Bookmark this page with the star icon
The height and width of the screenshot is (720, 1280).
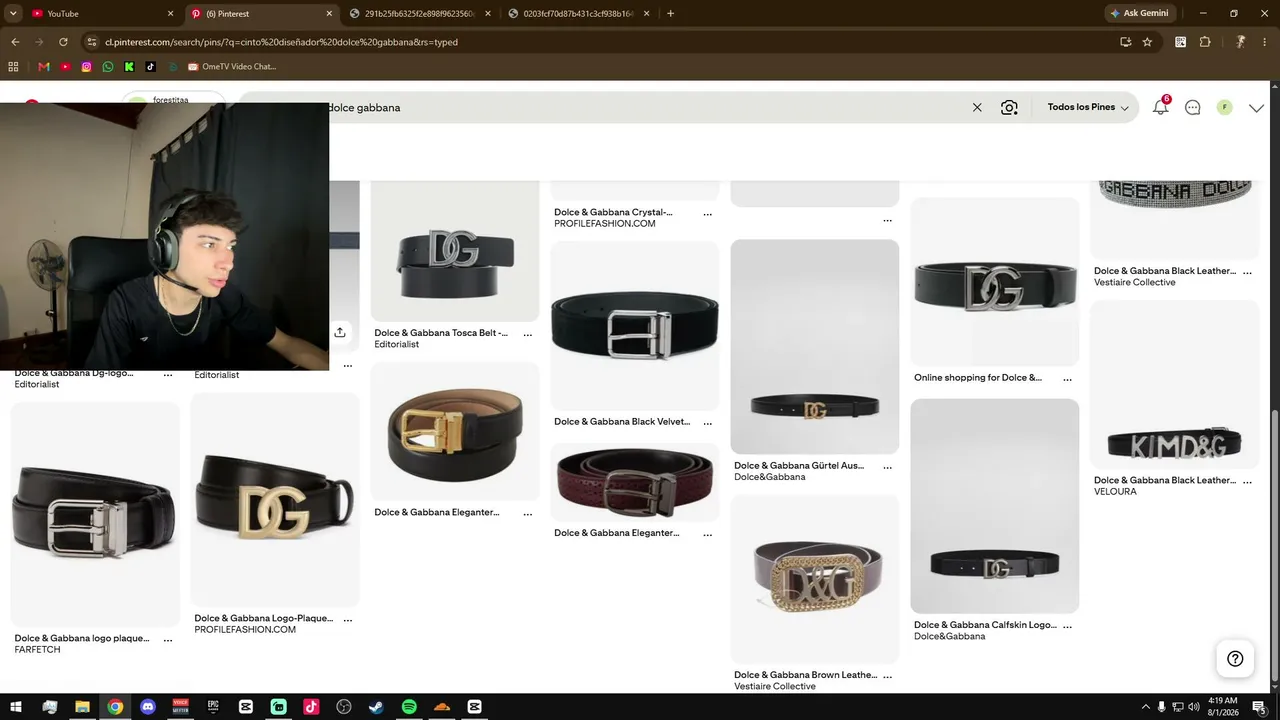coord(1147,42)
